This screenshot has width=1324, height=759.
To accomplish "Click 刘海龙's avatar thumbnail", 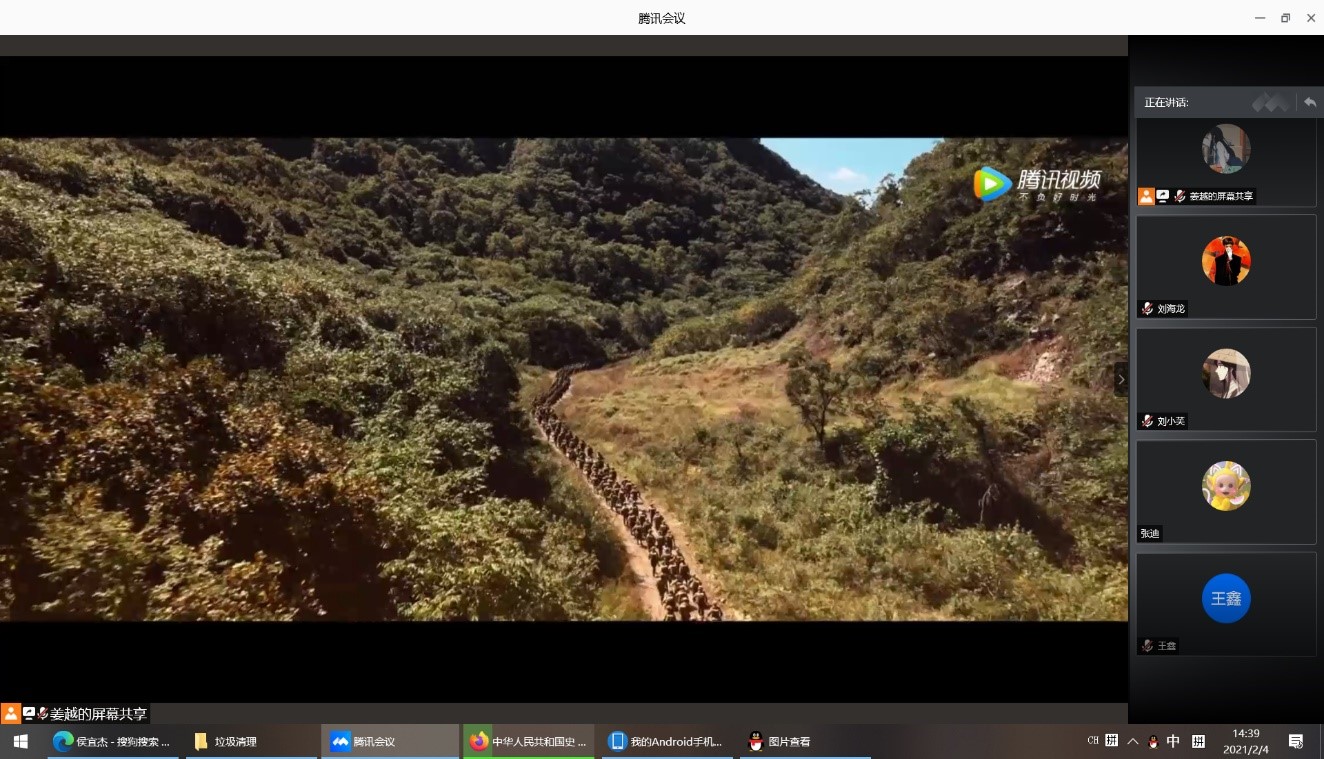I will 1226,261.
